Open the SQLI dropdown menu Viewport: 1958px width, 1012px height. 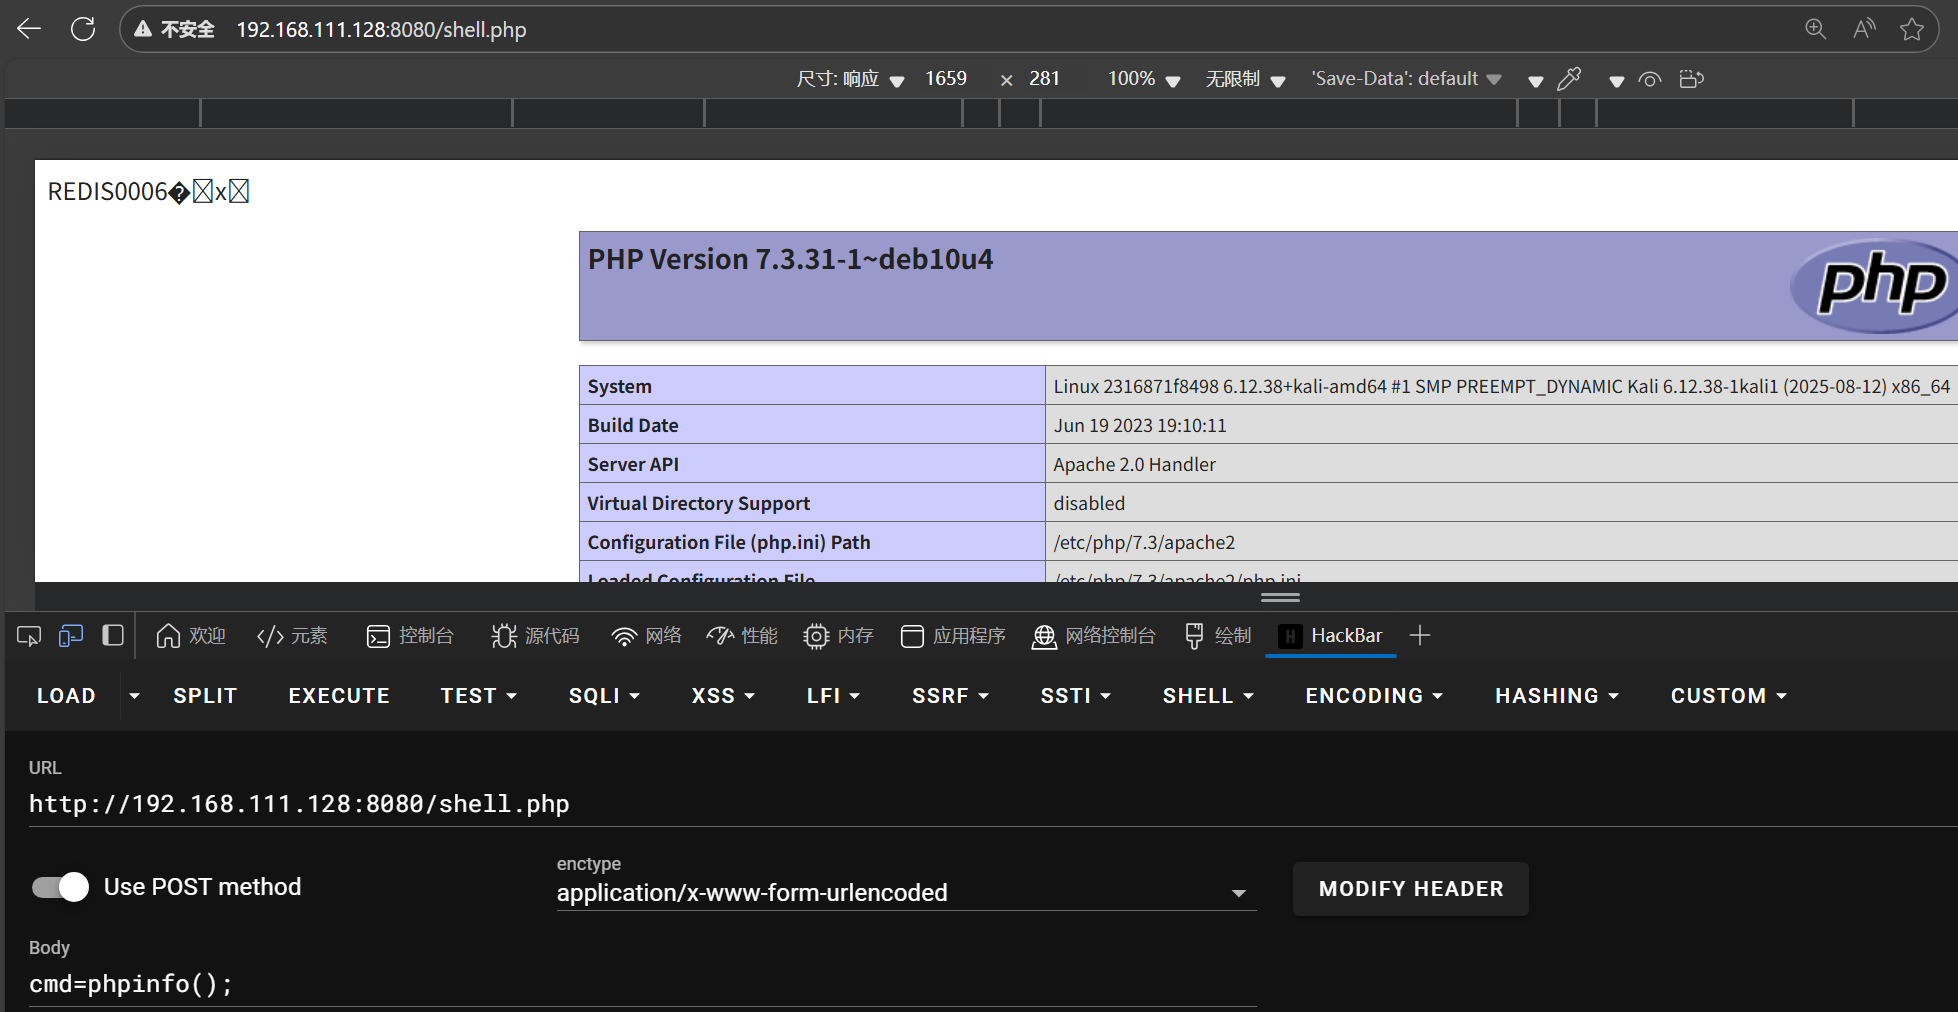605,696
